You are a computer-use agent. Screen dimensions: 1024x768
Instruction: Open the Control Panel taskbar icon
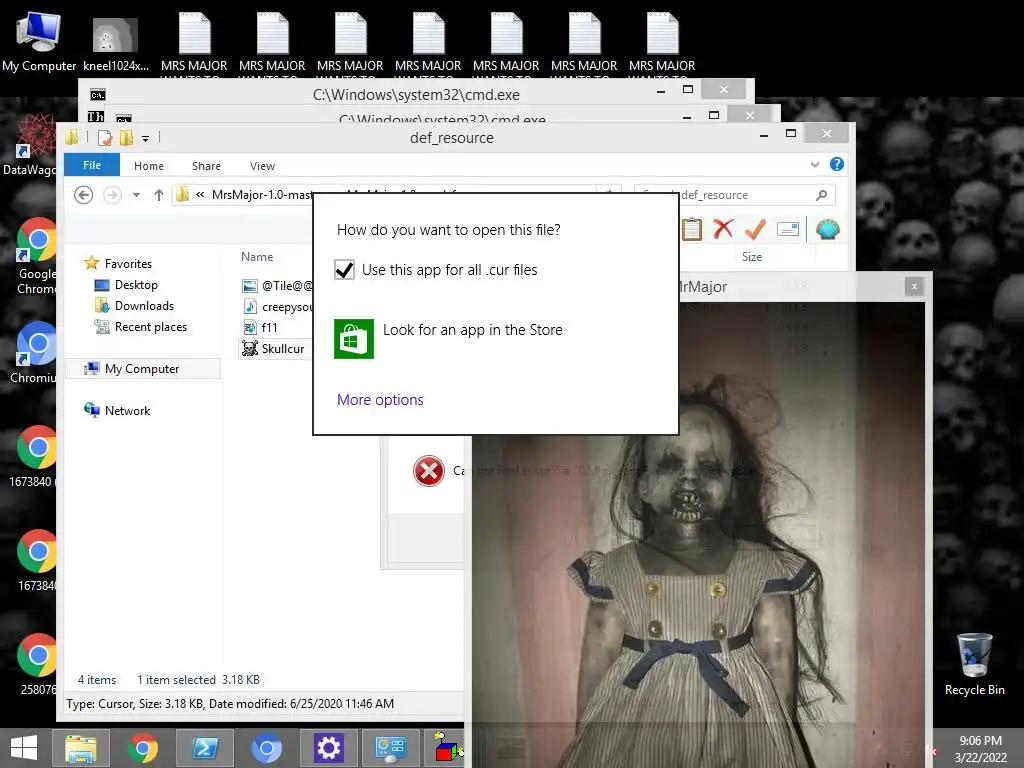(x=390, y=748)
